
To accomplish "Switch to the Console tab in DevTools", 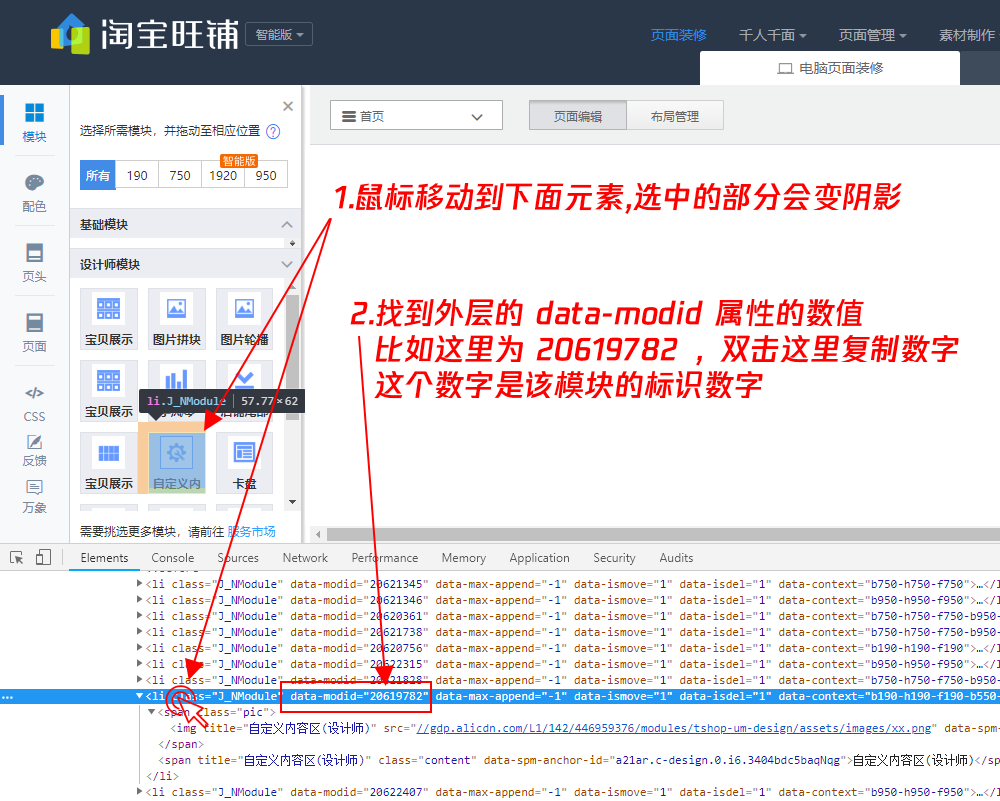I will 172,558.
